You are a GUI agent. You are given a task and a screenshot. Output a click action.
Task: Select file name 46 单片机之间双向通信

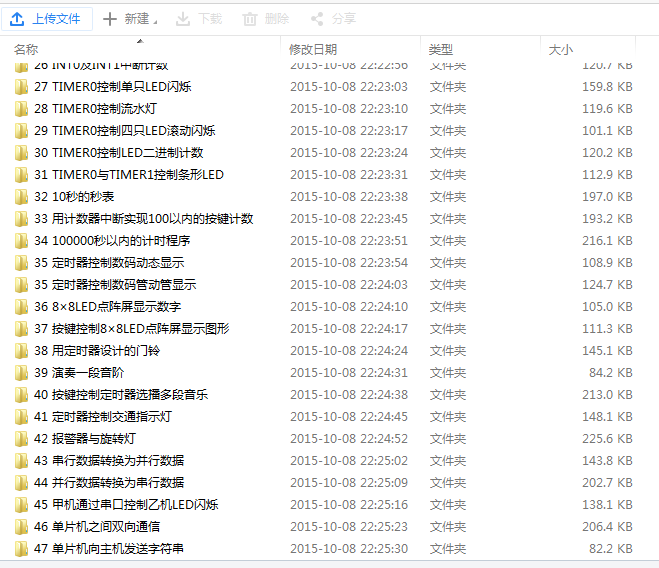(x=97, y=526)
